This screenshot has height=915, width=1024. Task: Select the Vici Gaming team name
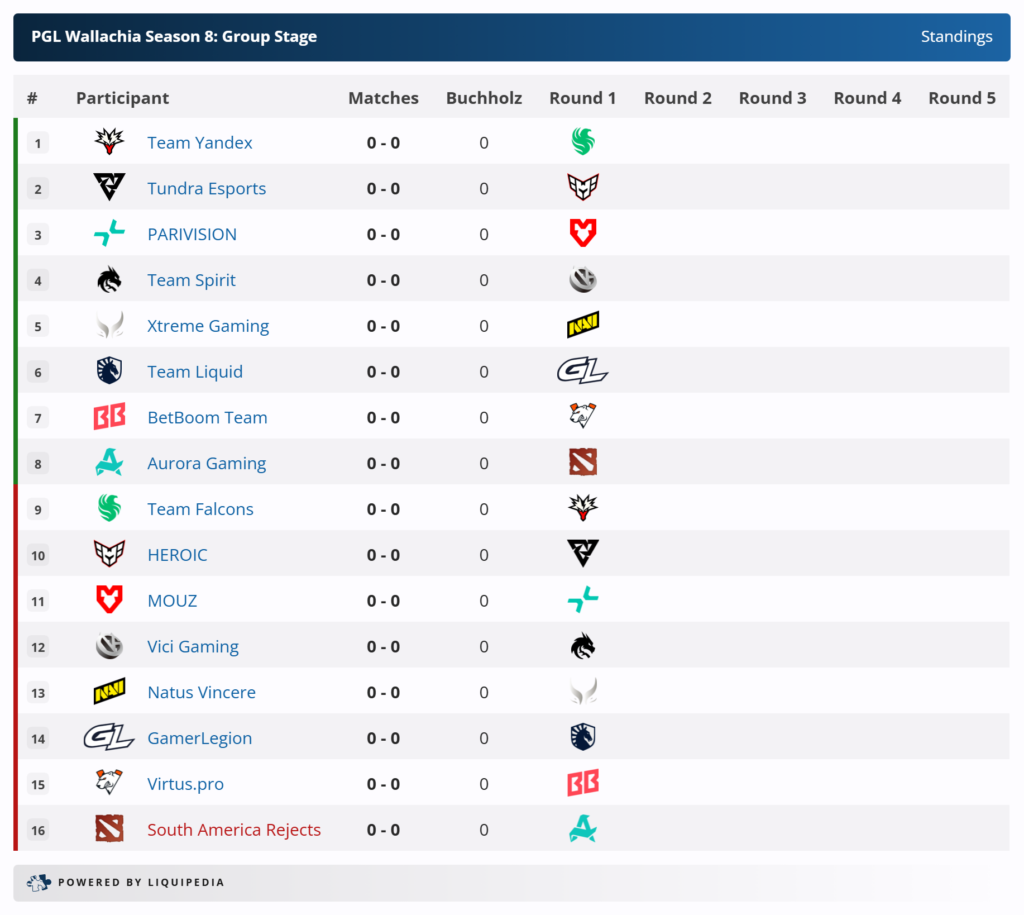(x=193, y=646)
